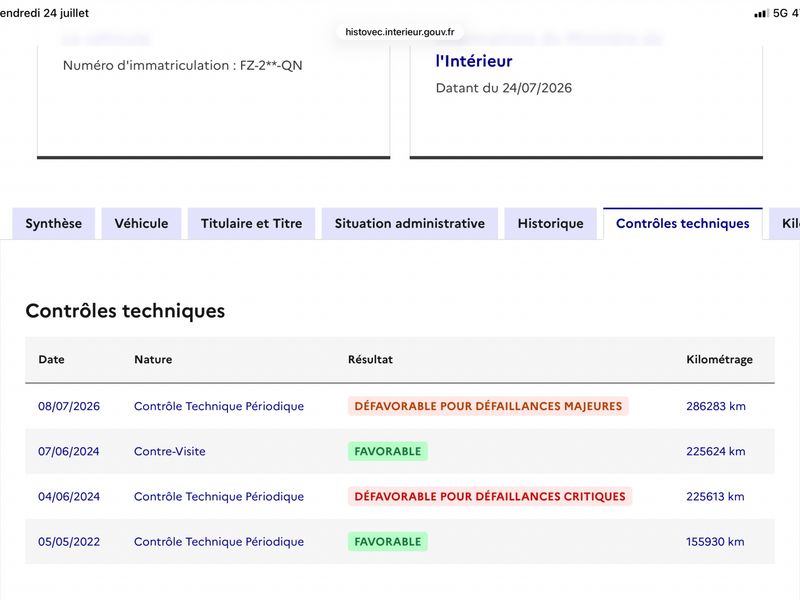Click the Favorable badge for 05/05/2022
The height and width of the screenshot is (600, 800).
[388, 541]
